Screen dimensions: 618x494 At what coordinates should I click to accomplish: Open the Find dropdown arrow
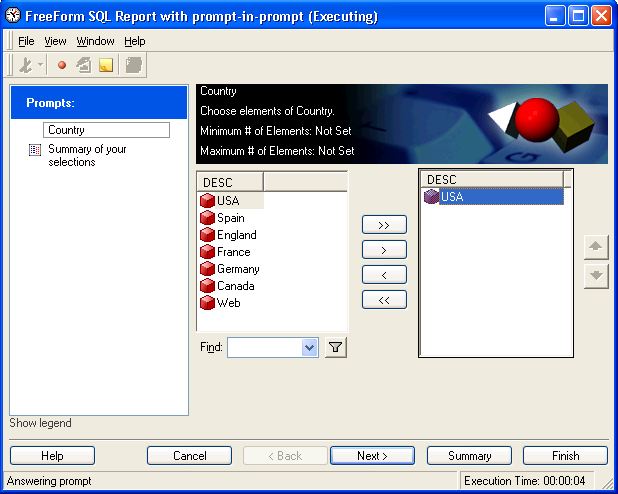(x=310, y=347)
